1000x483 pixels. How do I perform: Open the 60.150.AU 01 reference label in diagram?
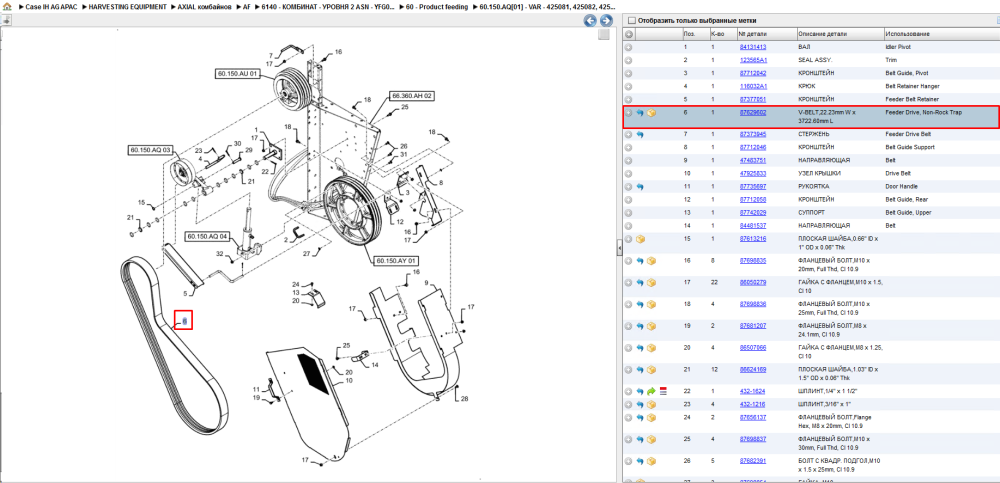[237, 74]
